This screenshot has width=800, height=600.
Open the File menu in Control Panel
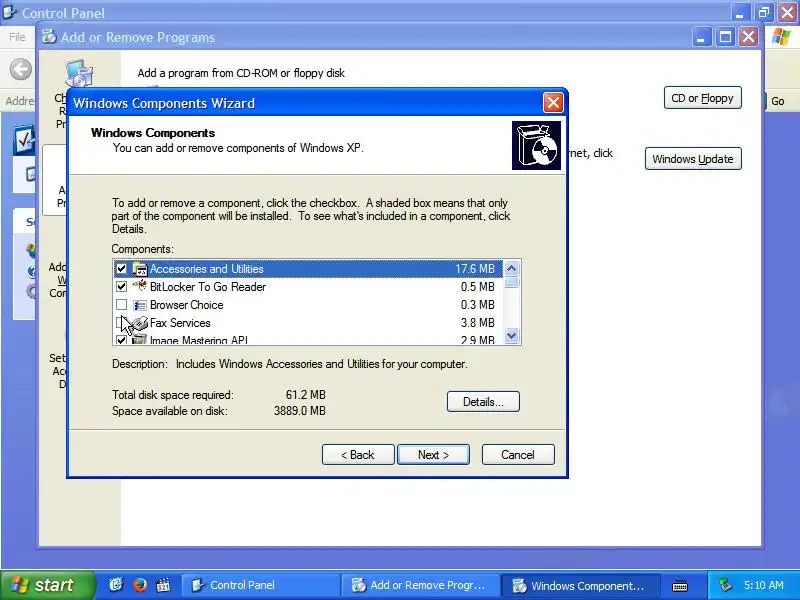coord(17,37)
